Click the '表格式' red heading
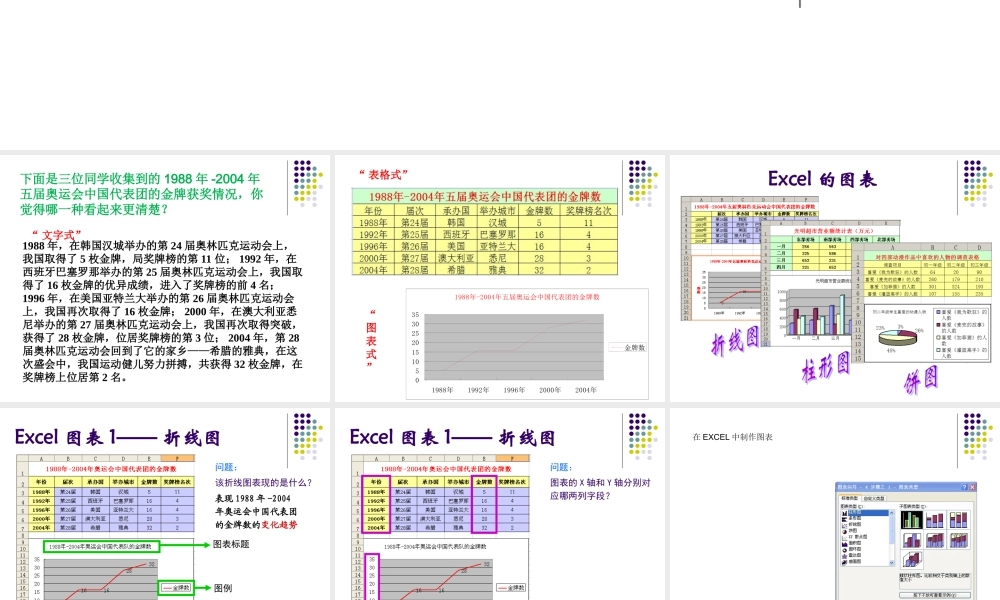The width and height of the screenshot is (1000, 600). click(x=383, y=174)
